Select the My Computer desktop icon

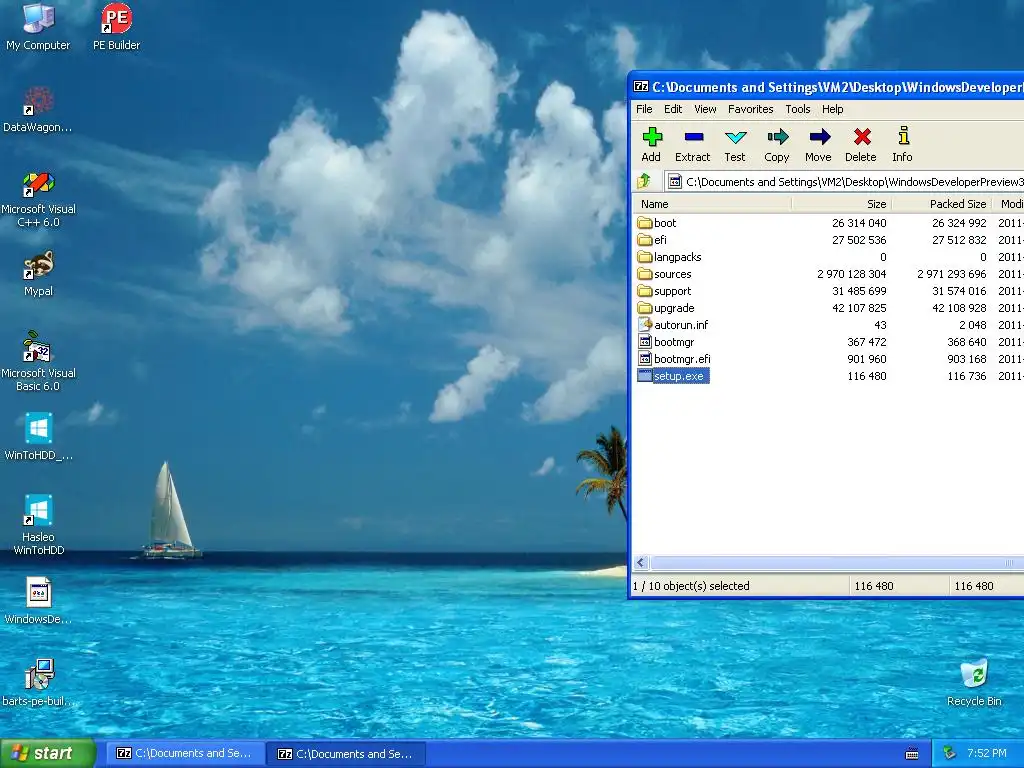38,27
